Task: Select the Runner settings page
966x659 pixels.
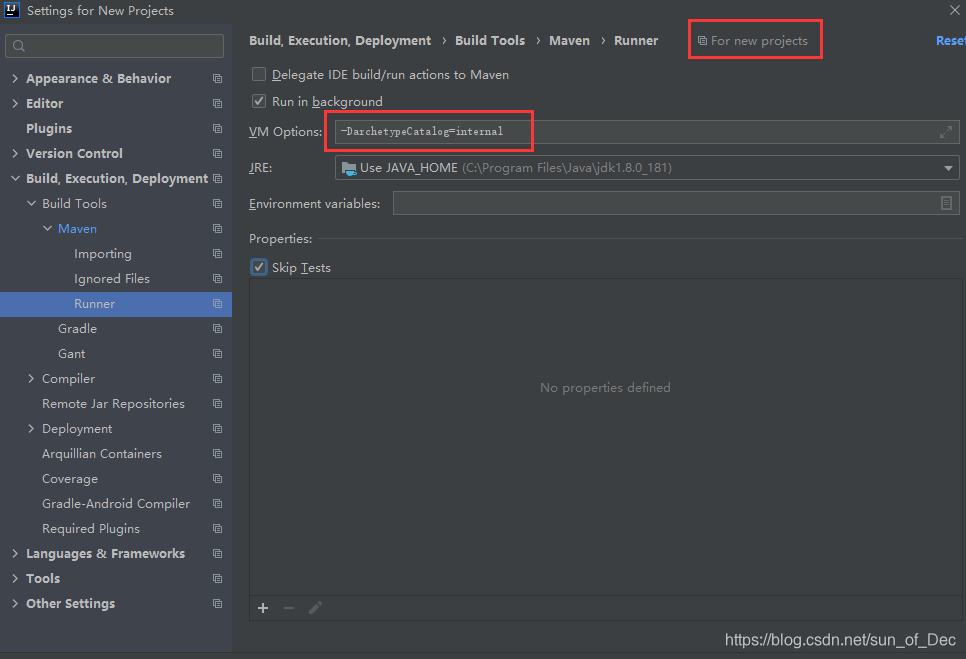Action: tap(116, 304)
